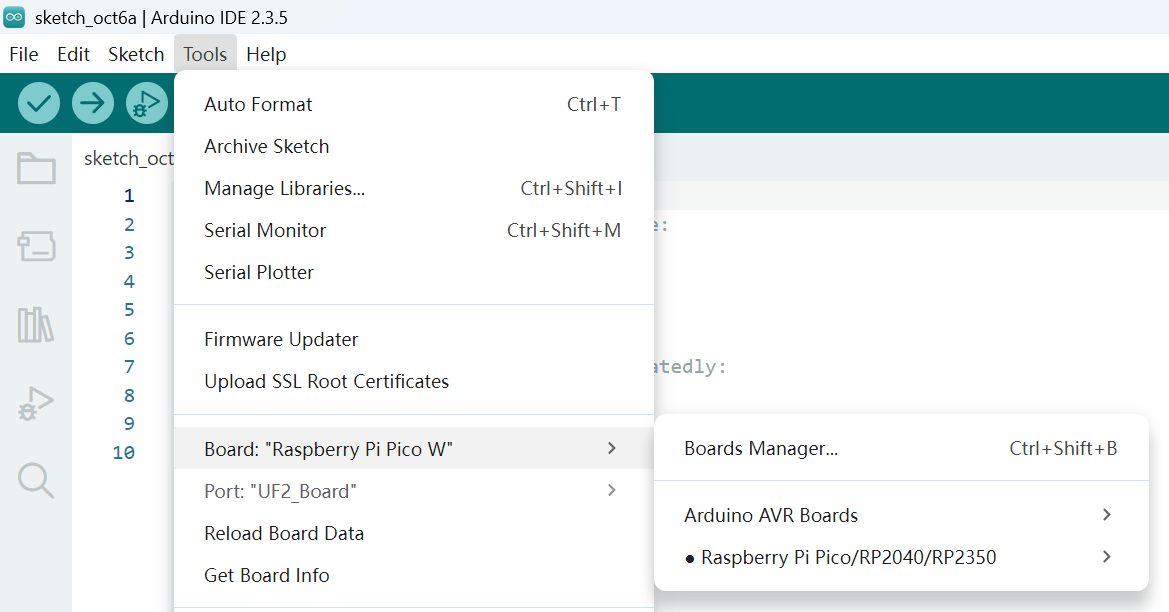Expand selected Raspberry Pi Pico/RP2040/RP2350 submenu

point(901,557)
